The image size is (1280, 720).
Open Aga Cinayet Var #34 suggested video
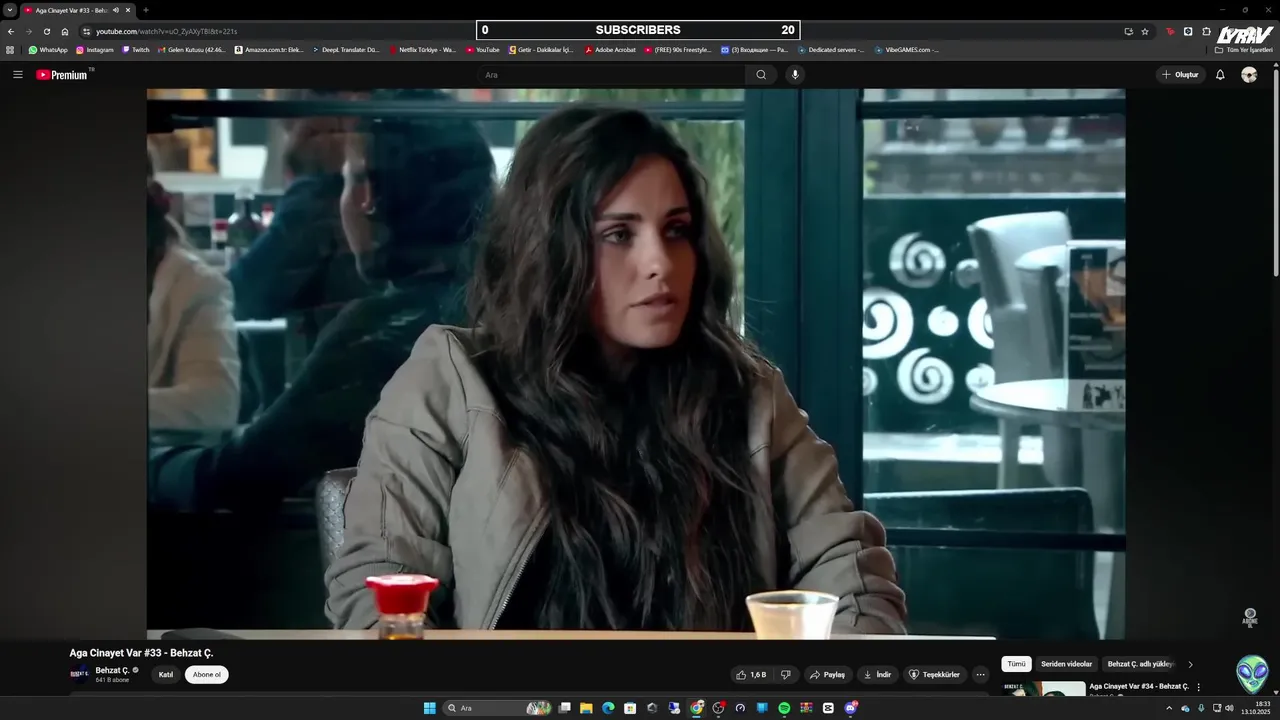click(x=1139, y=686)
